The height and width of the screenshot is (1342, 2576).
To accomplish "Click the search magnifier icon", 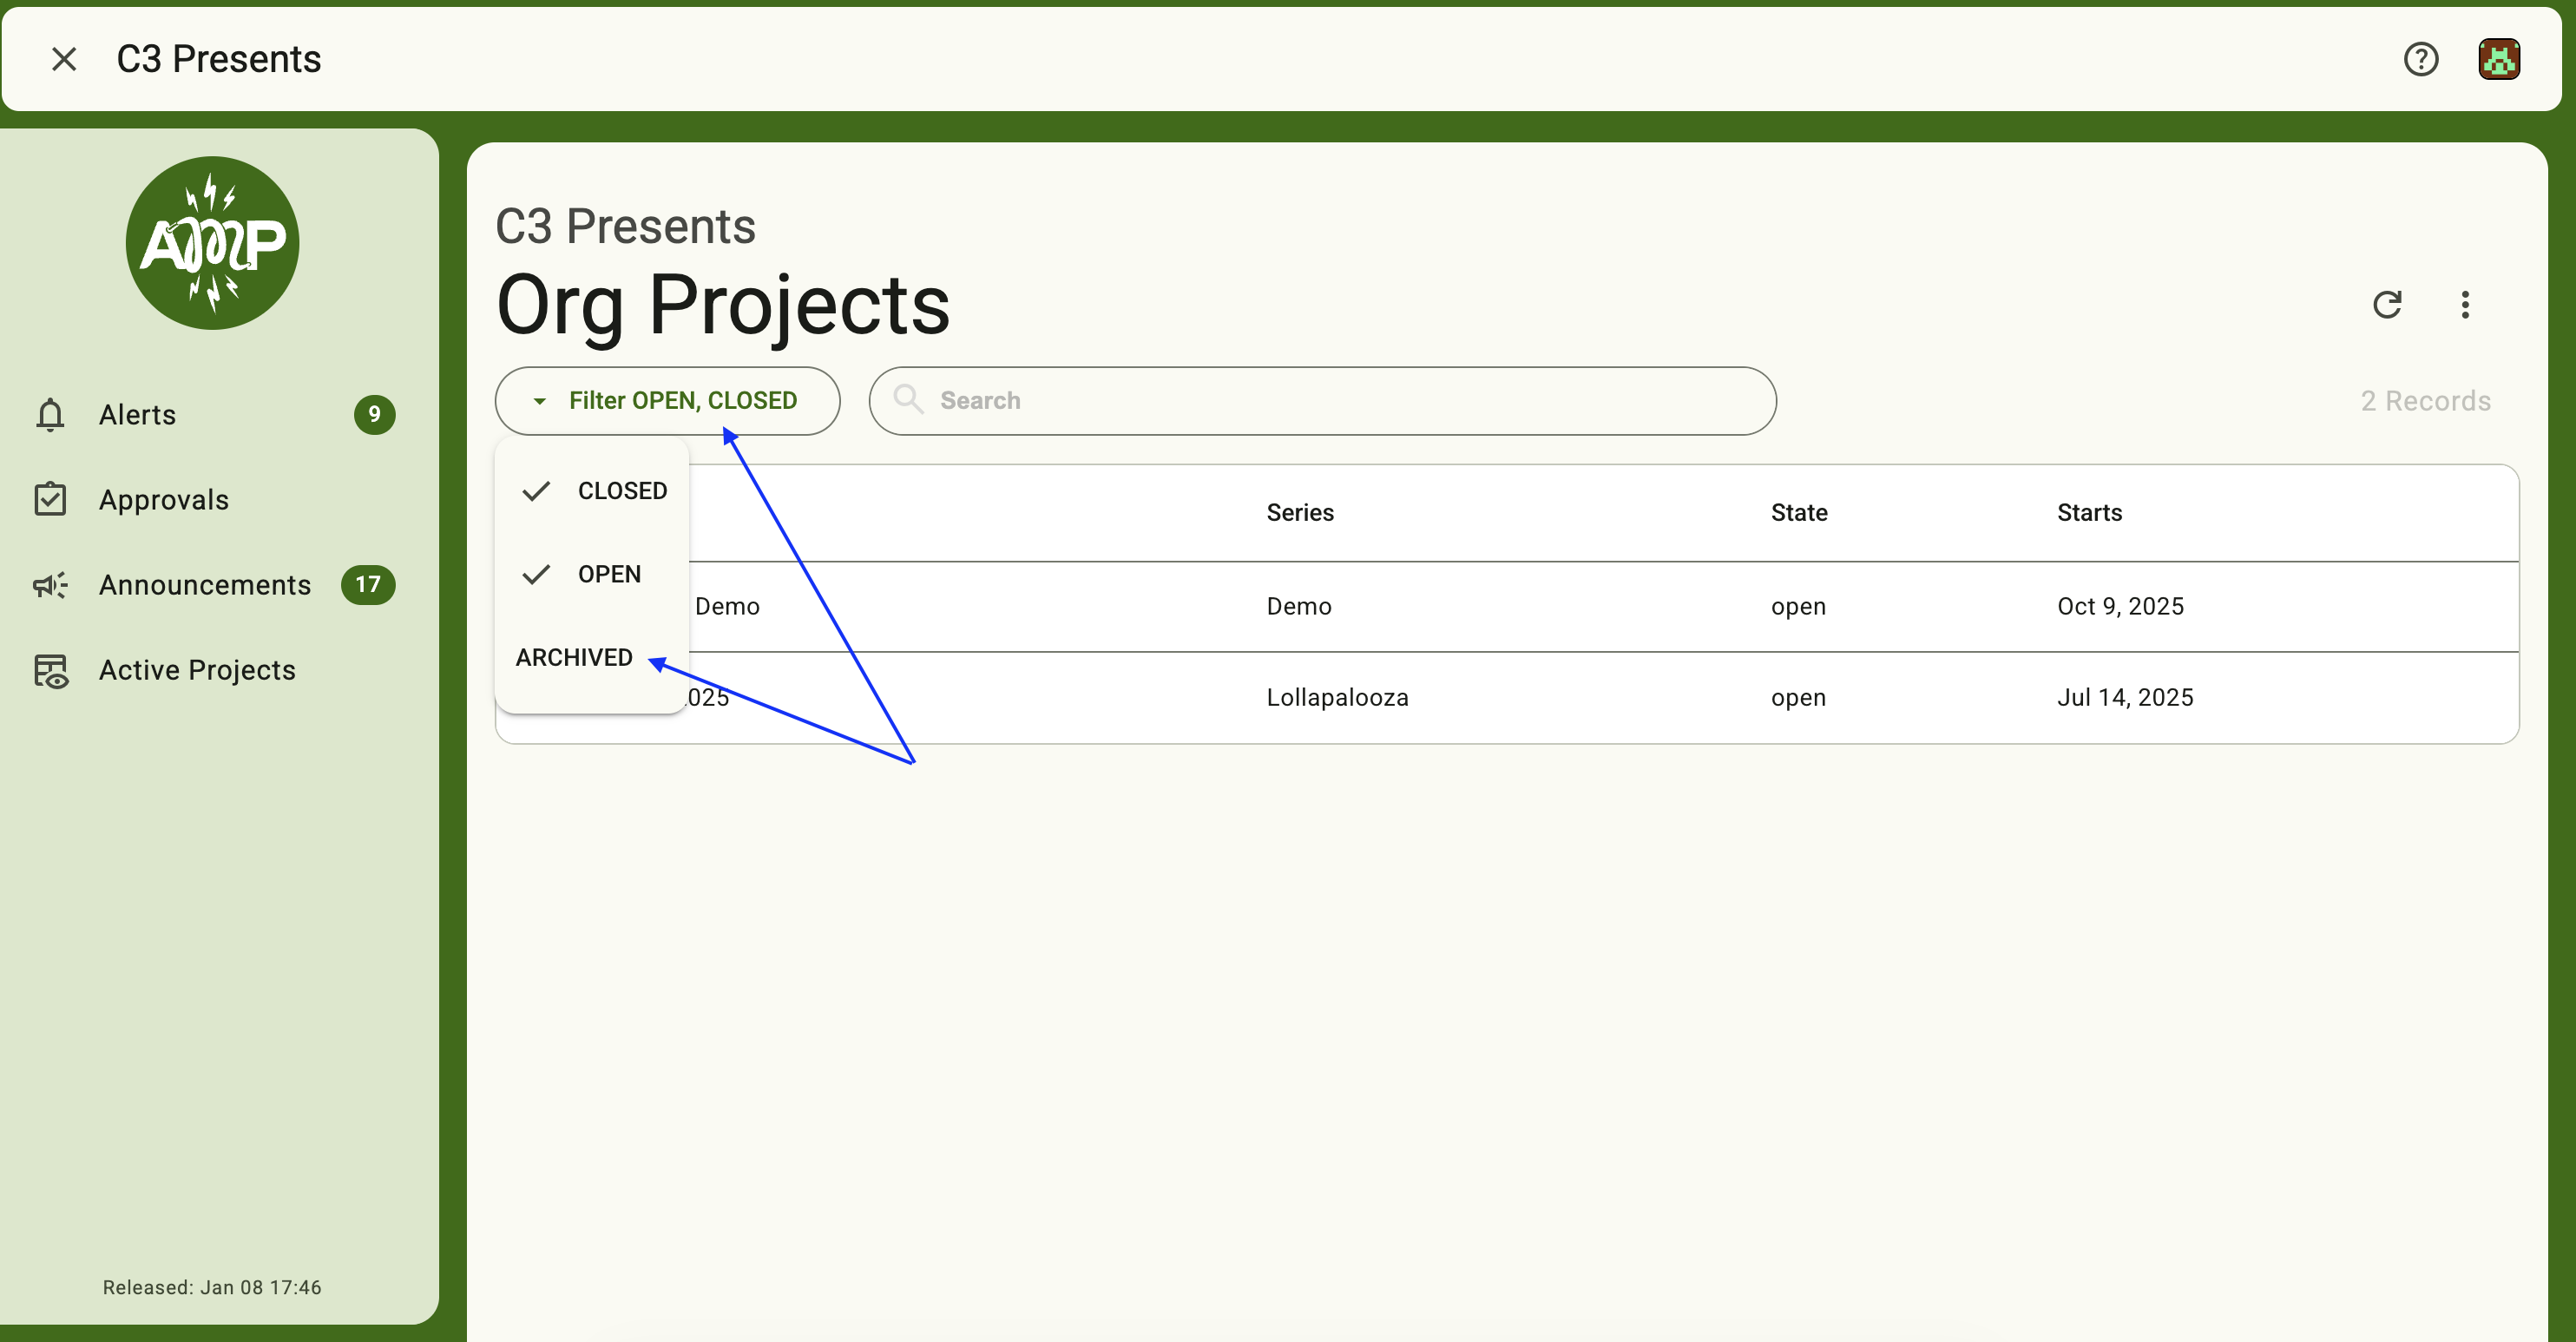I will pos(907,399).
